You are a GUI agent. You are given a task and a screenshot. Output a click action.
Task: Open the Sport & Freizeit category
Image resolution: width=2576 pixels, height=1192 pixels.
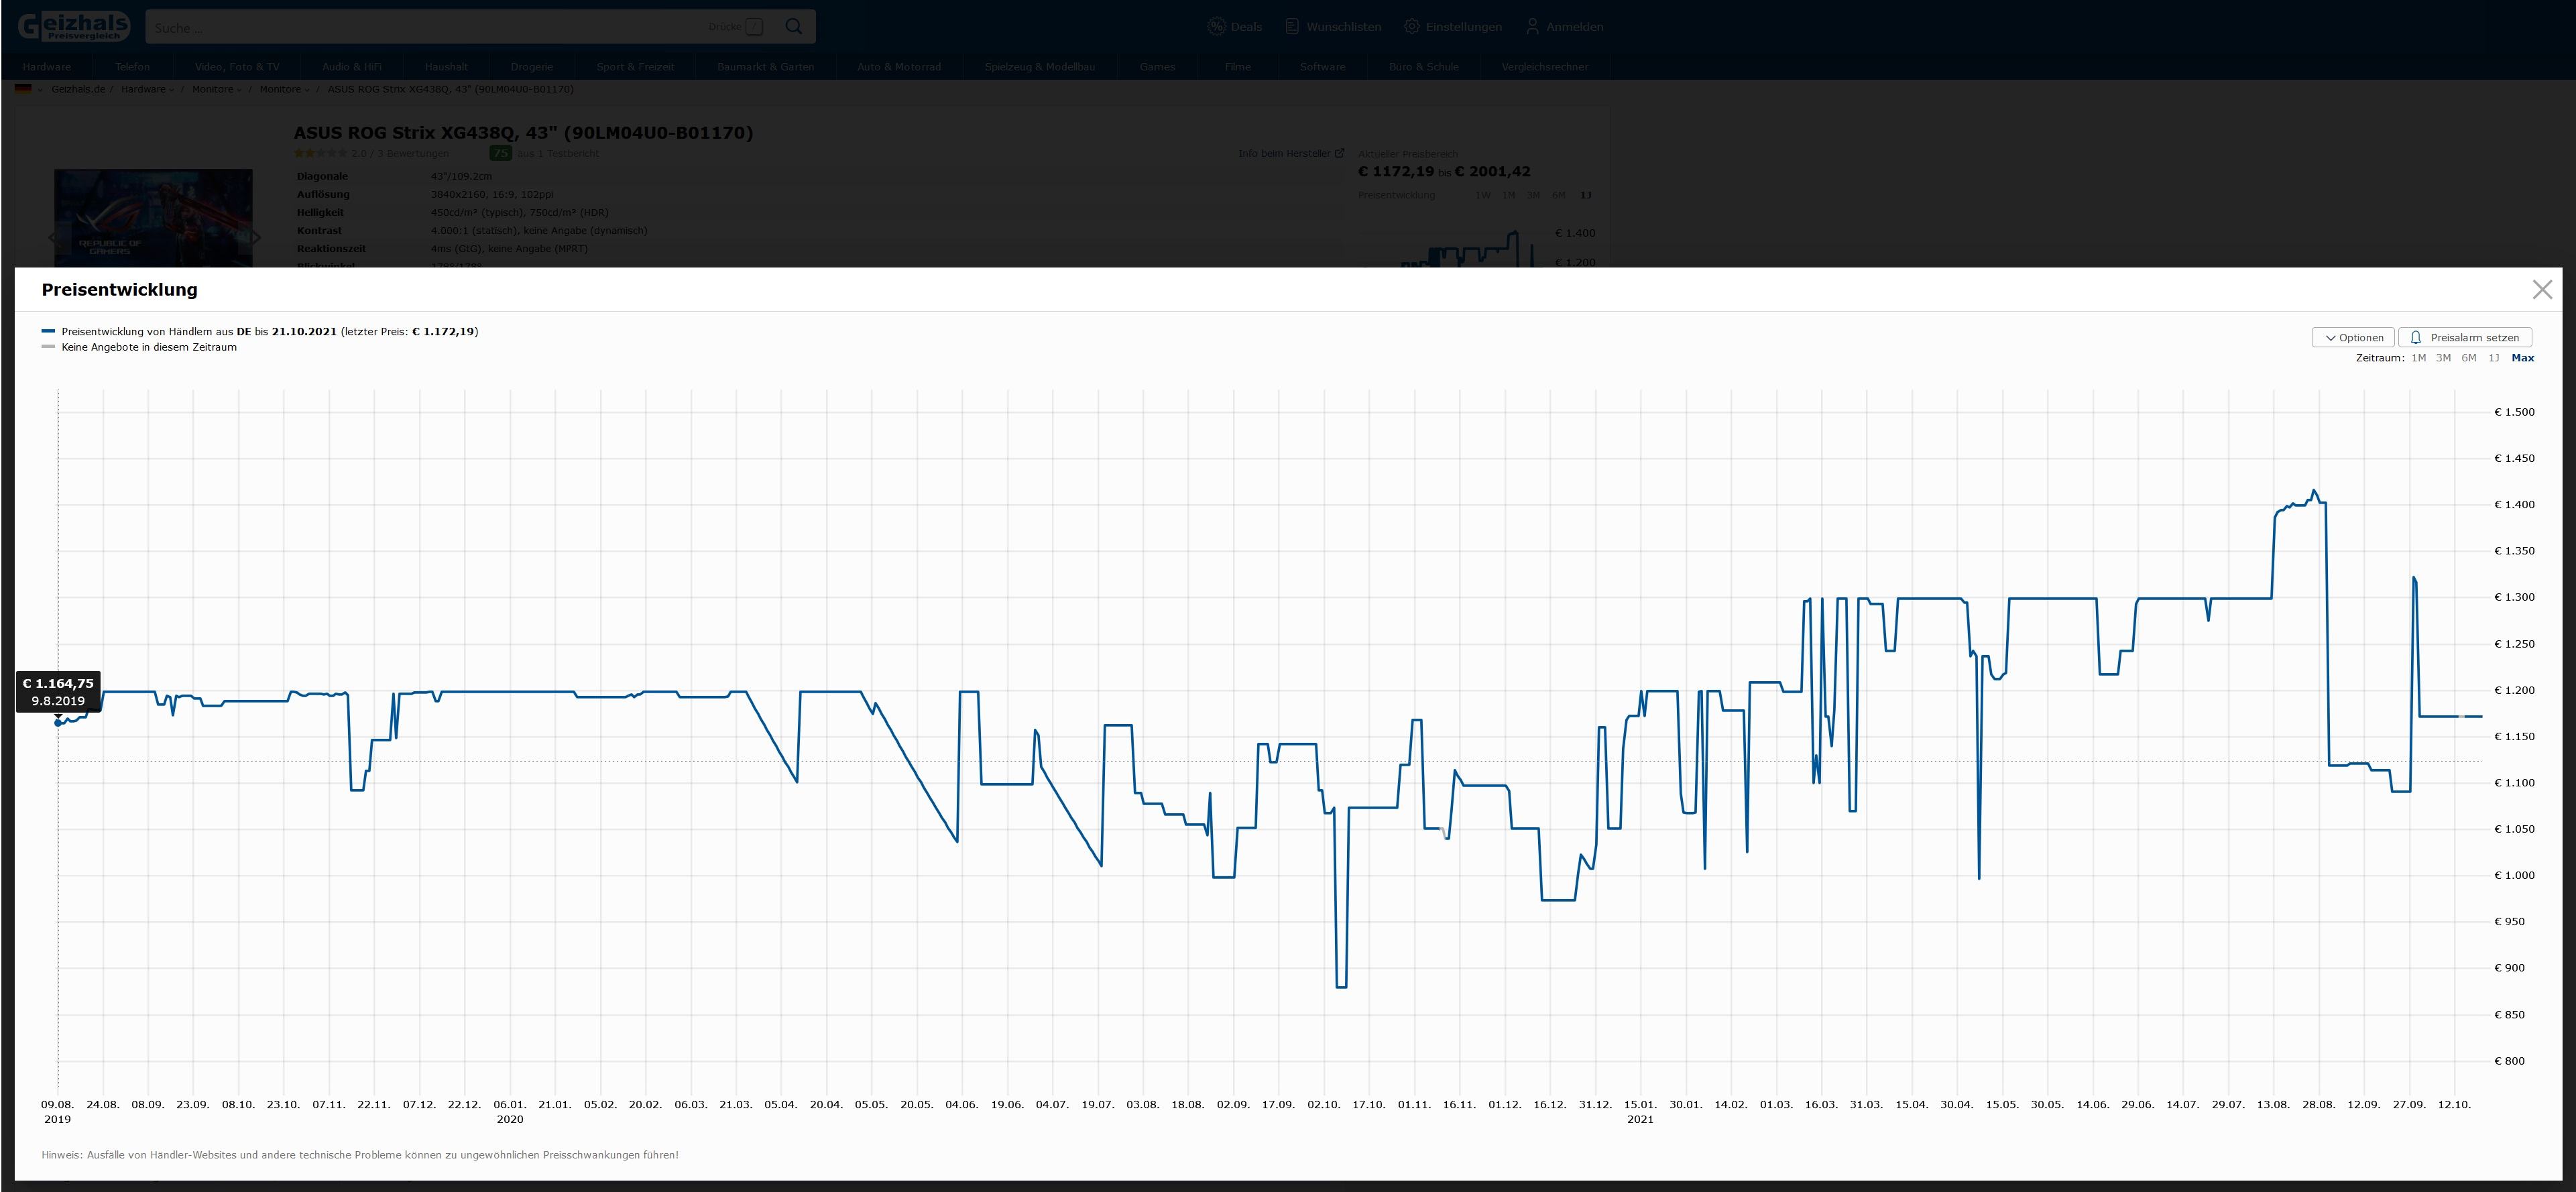(x=635, y=67)
